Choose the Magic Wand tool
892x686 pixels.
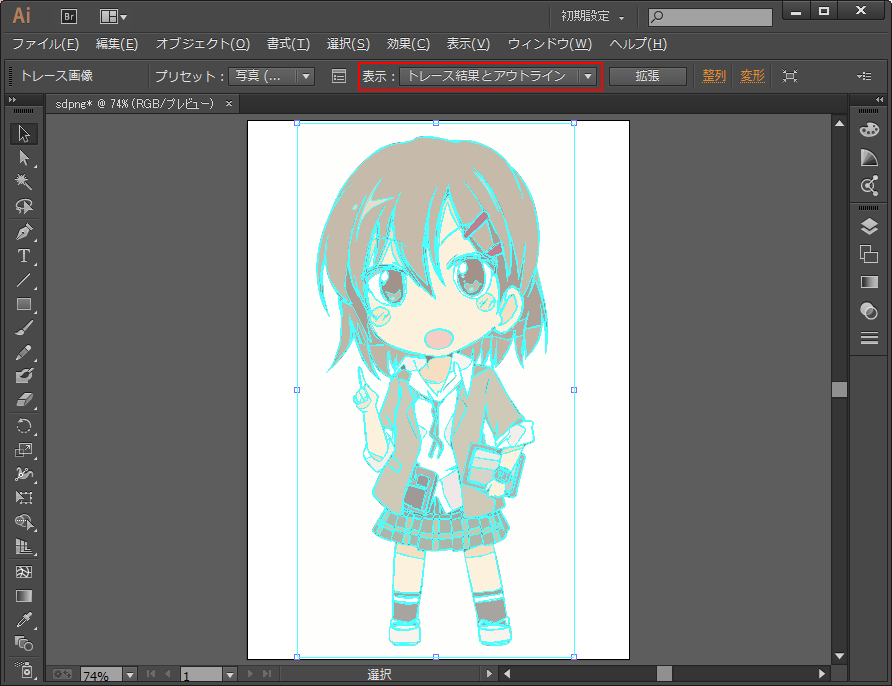24,182
